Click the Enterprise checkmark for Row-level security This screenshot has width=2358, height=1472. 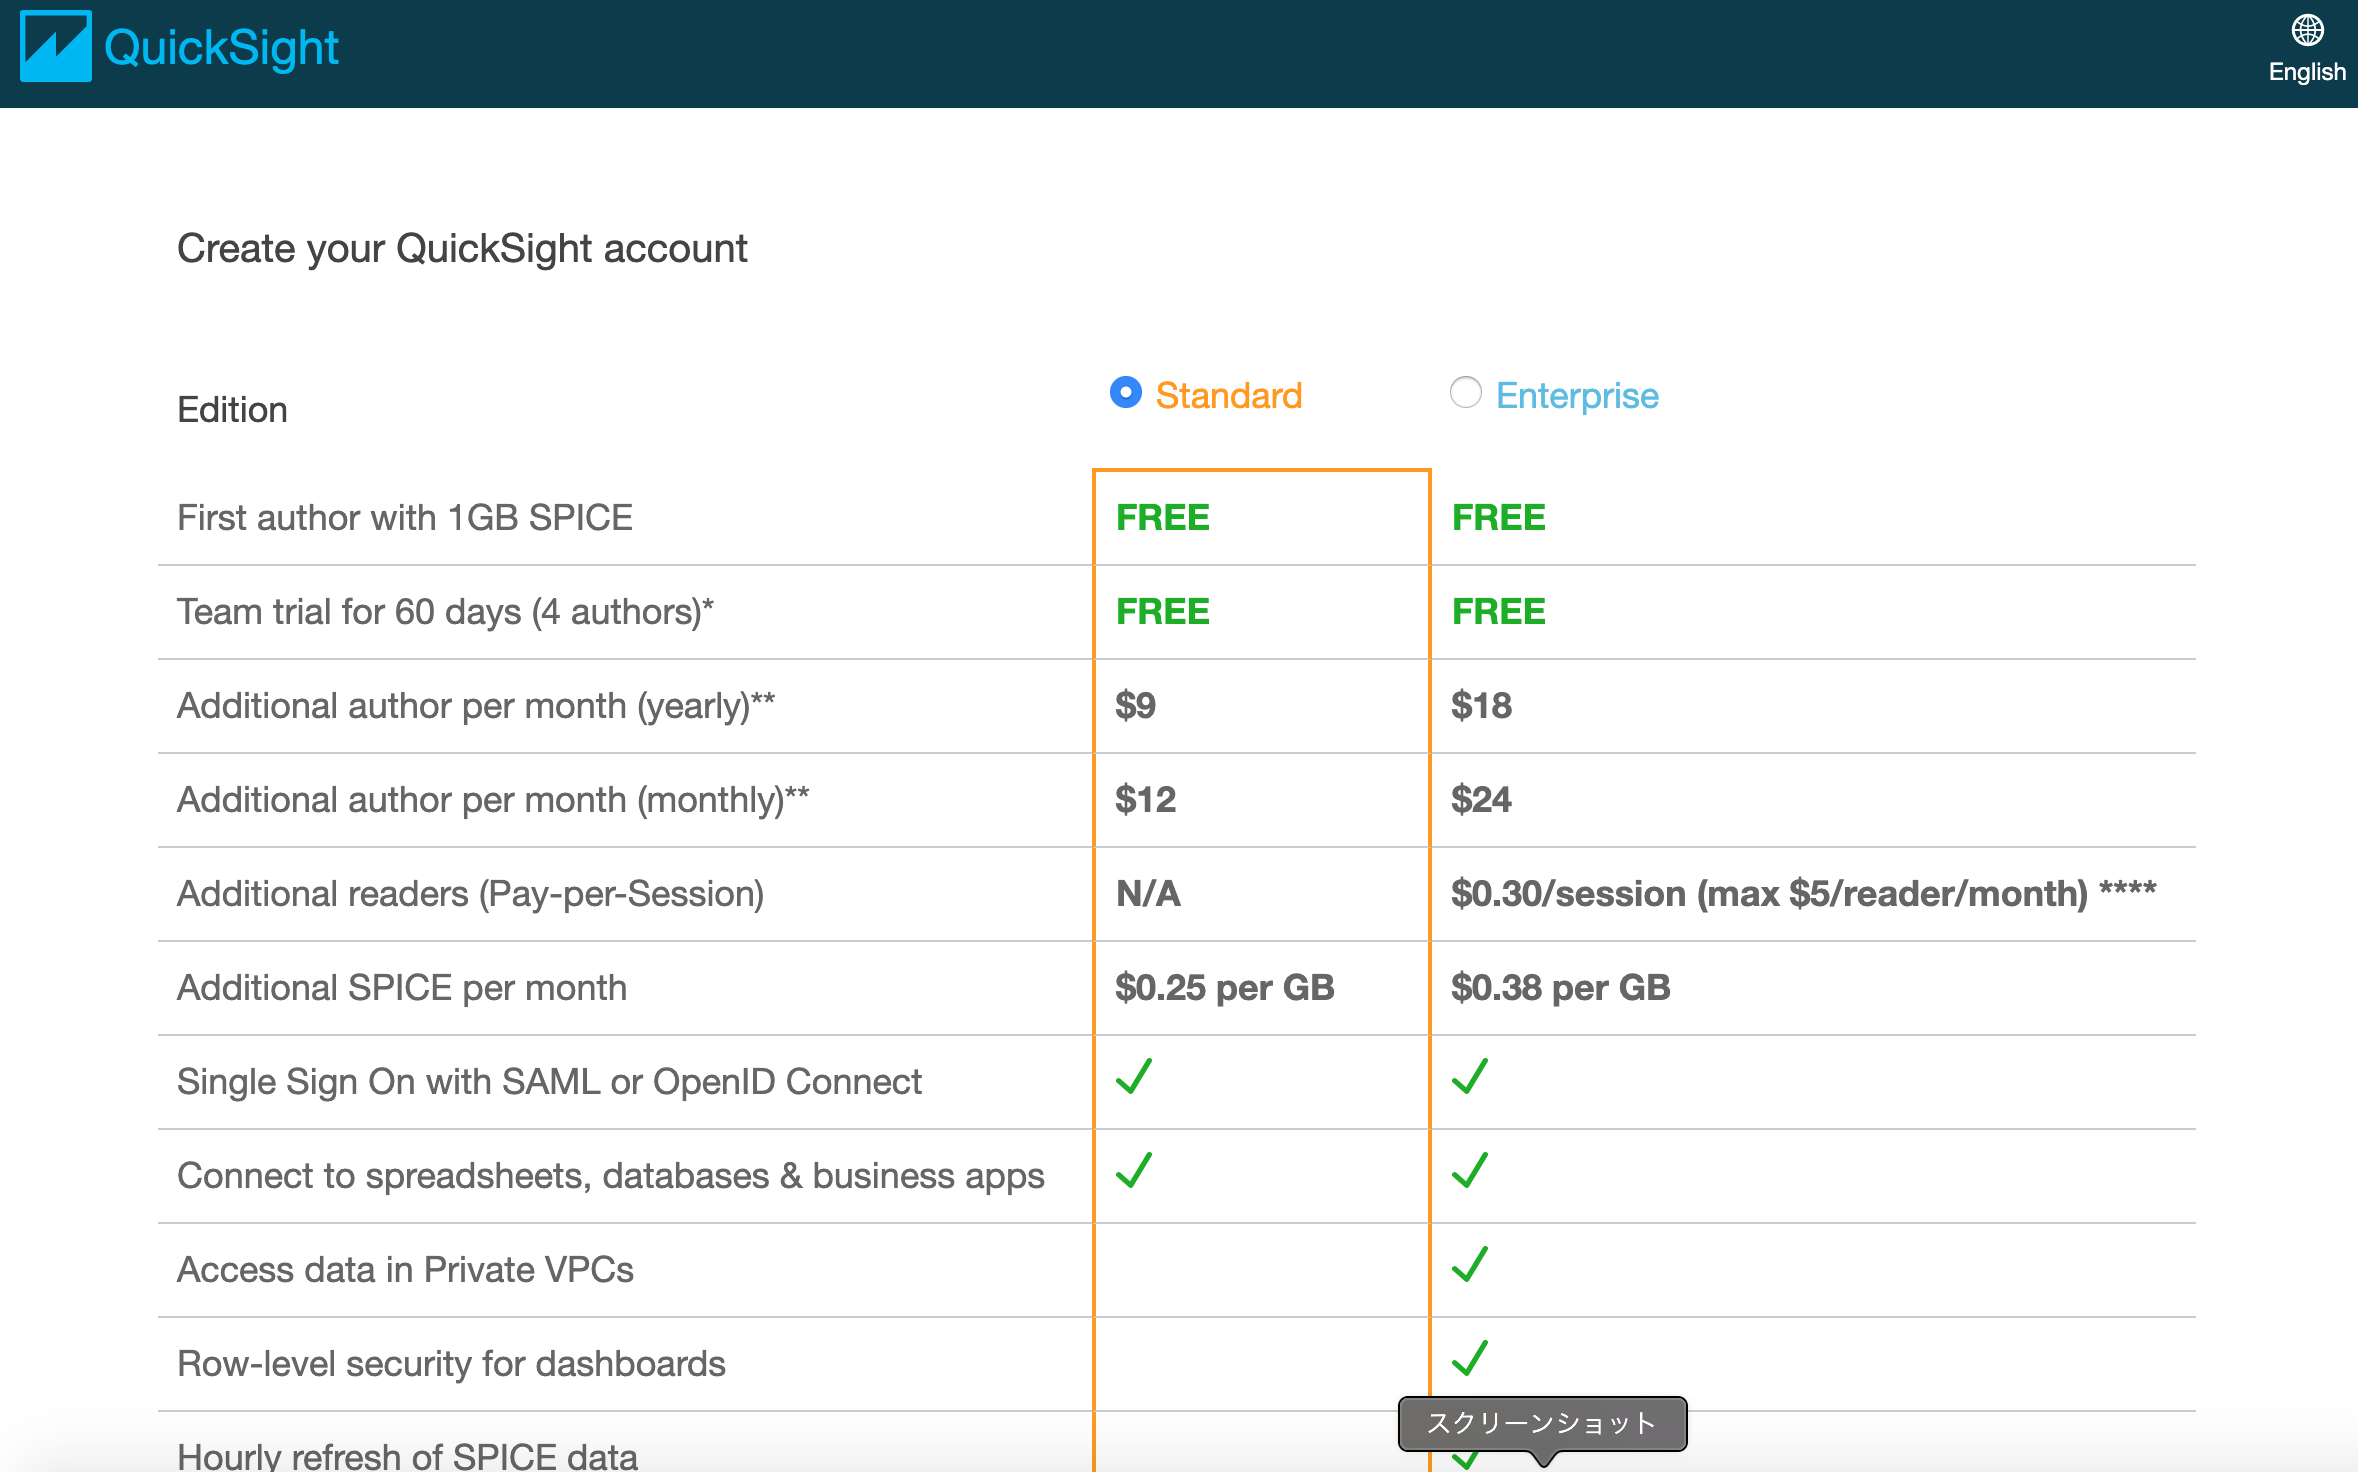(x=1470, y=1359)
